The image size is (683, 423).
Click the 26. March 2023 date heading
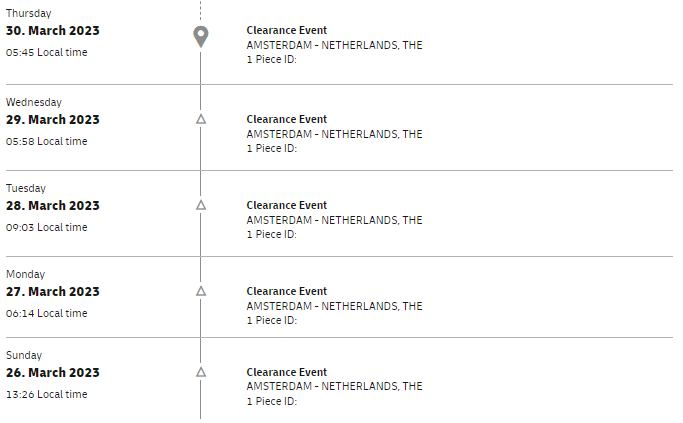53,372
